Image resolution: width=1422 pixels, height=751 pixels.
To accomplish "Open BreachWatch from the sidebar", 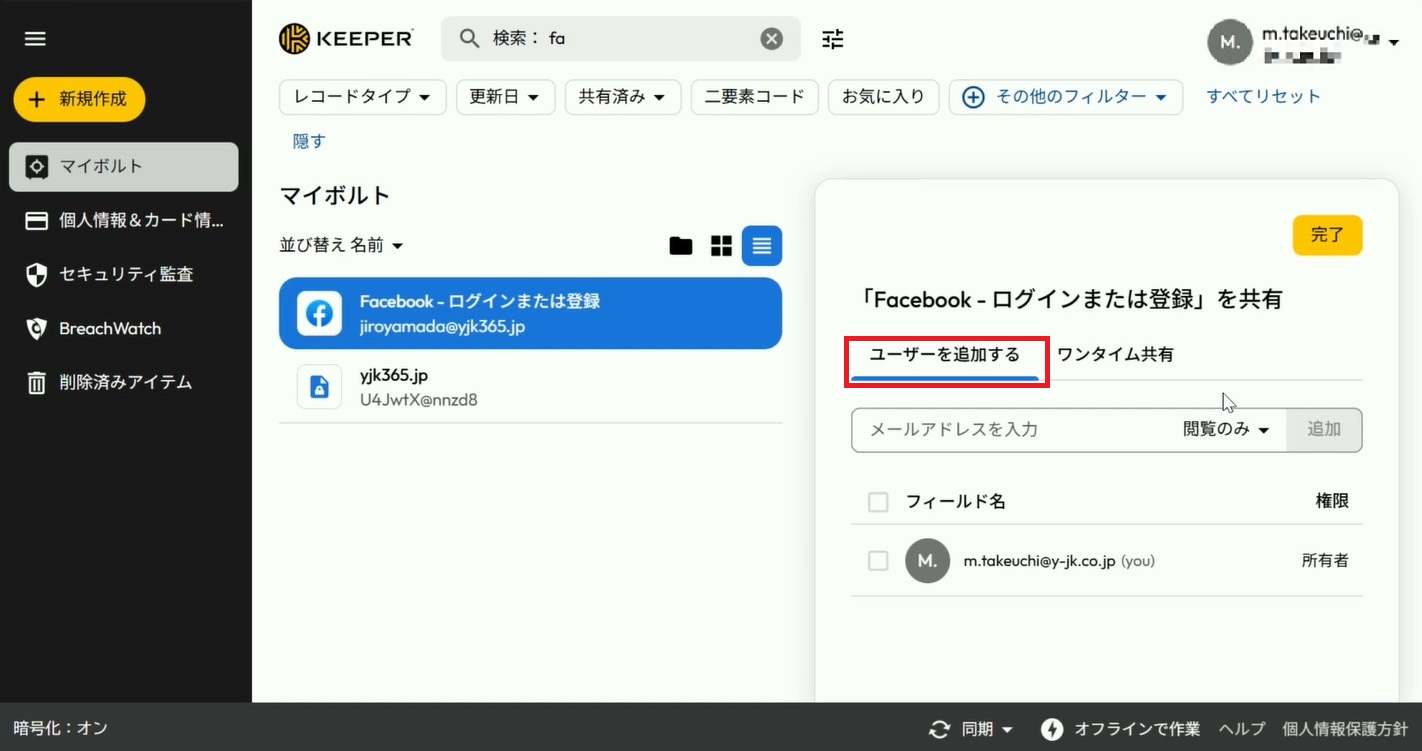I will click(x=108, y=328).
